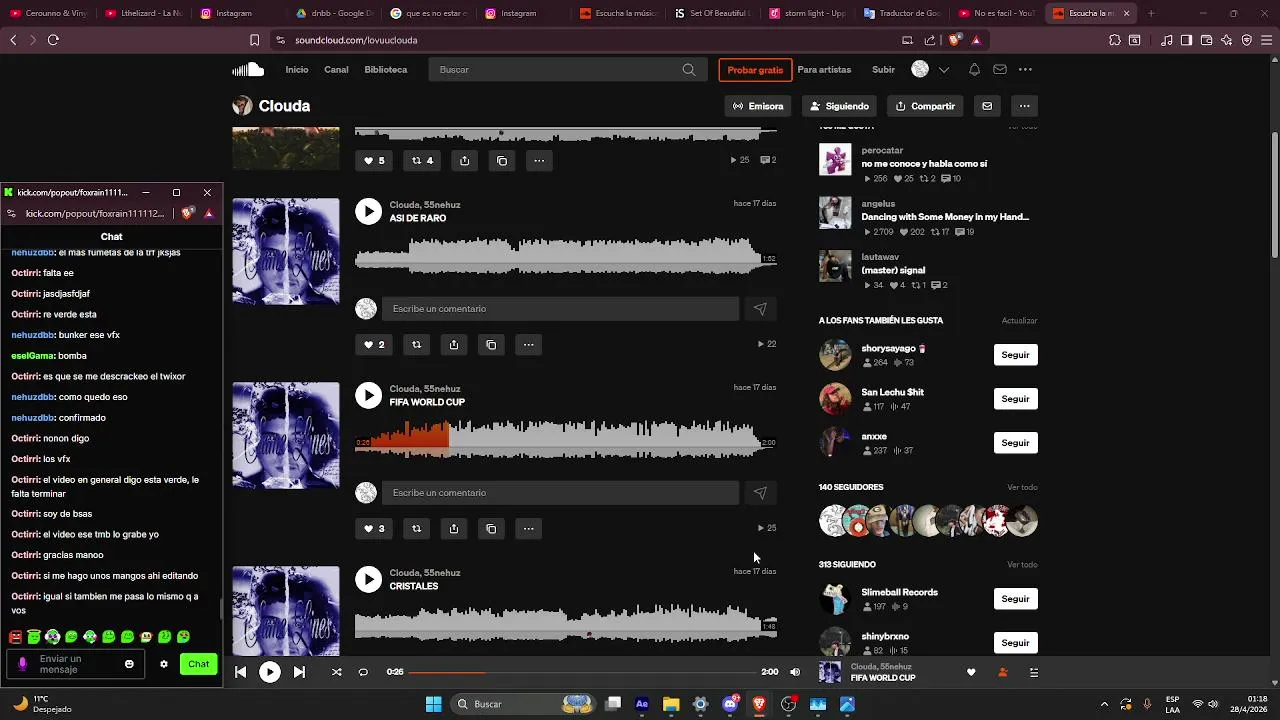
Task: Like the FIFA WORLD CUP track
Action: pos(373,529)
